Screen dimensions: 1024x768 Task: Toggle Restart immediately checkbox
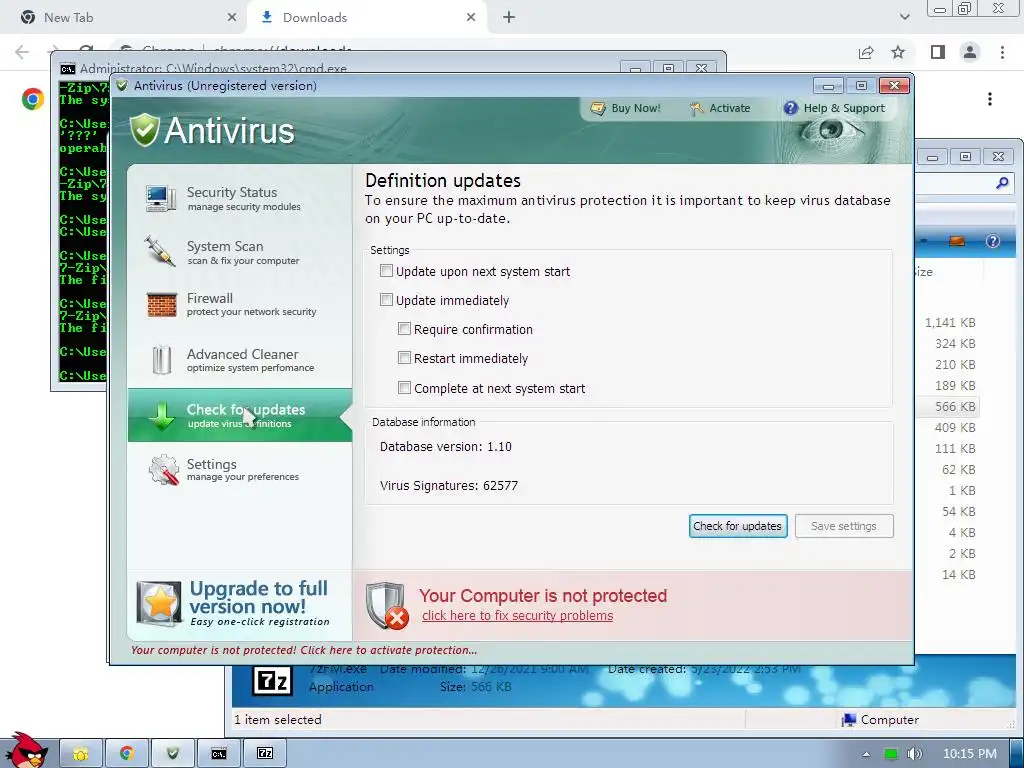(x=404, y=358)
